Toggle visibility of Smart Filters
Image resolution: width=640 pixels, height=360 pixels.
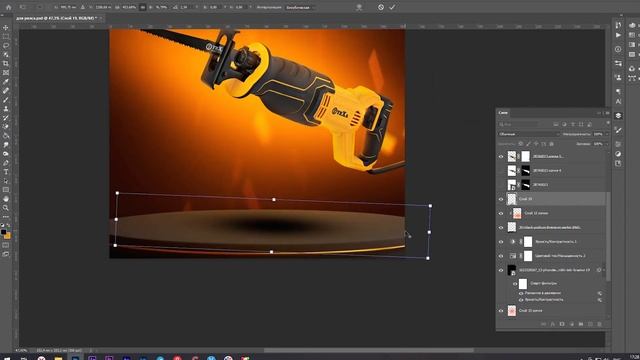pyautogui.click(x=515, y=284)
